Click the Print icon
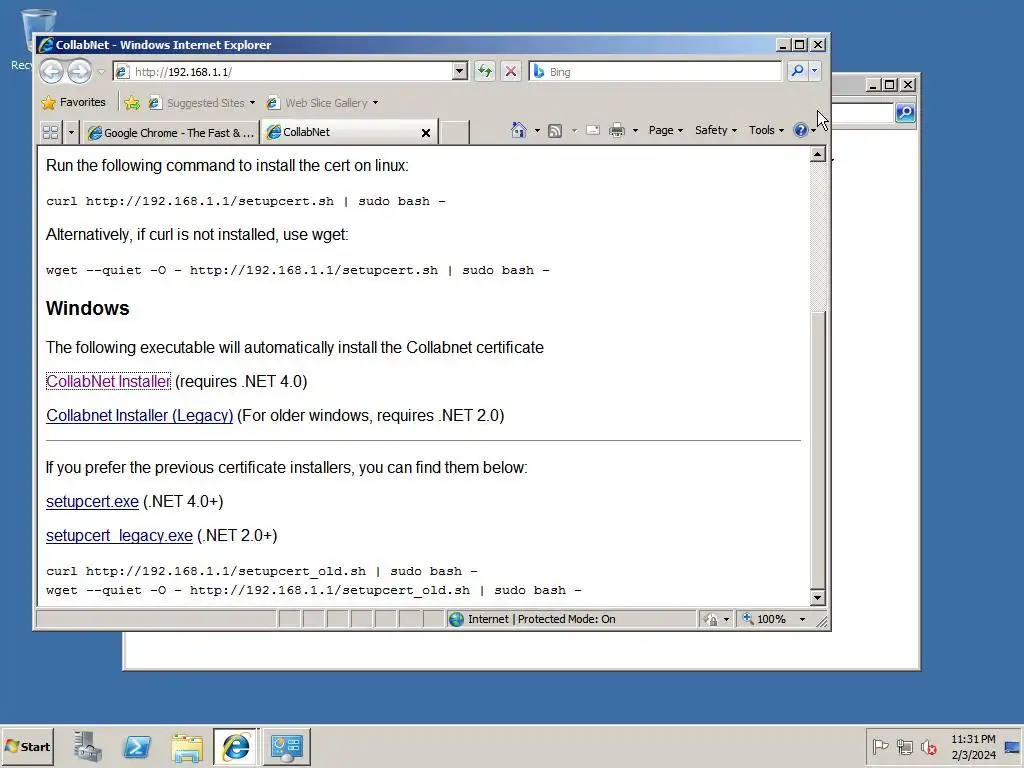 point(616,131)
